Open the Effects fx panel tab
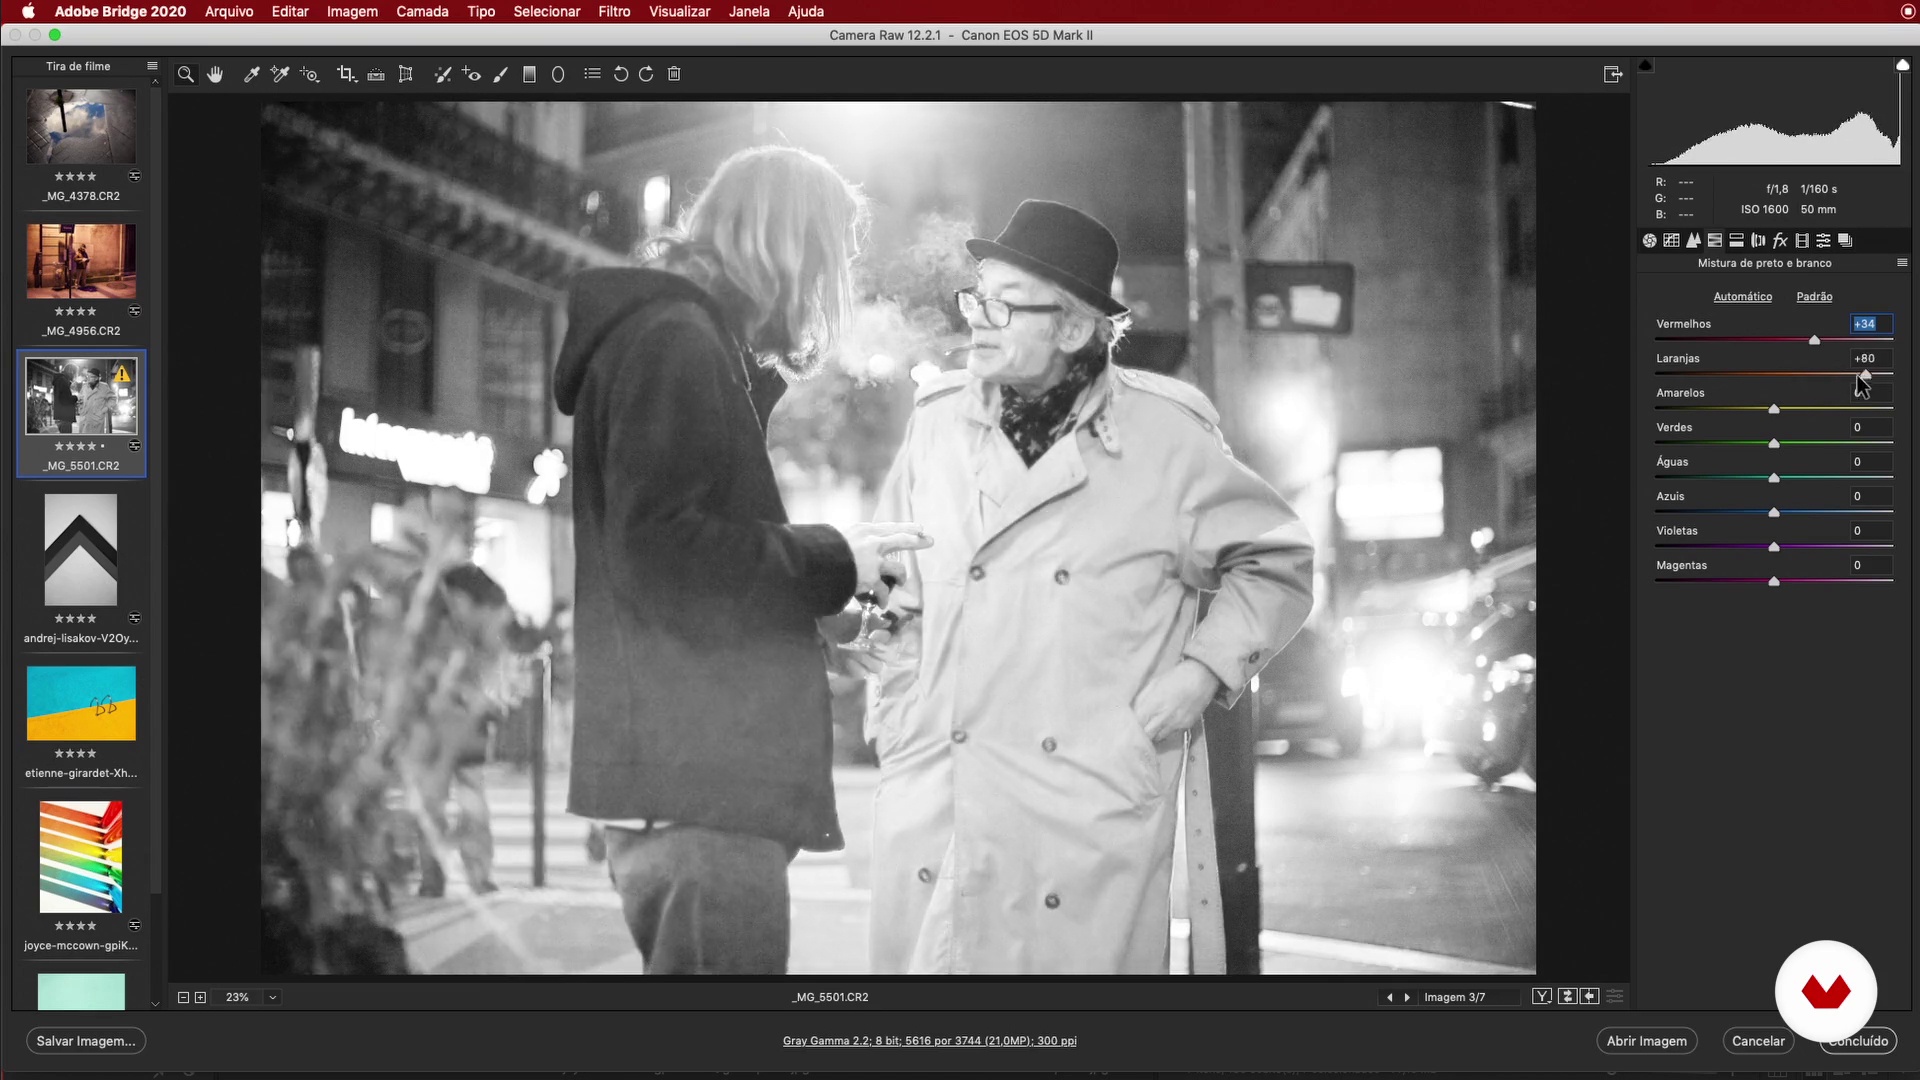The image size is (1920, 1080). 1780,240
